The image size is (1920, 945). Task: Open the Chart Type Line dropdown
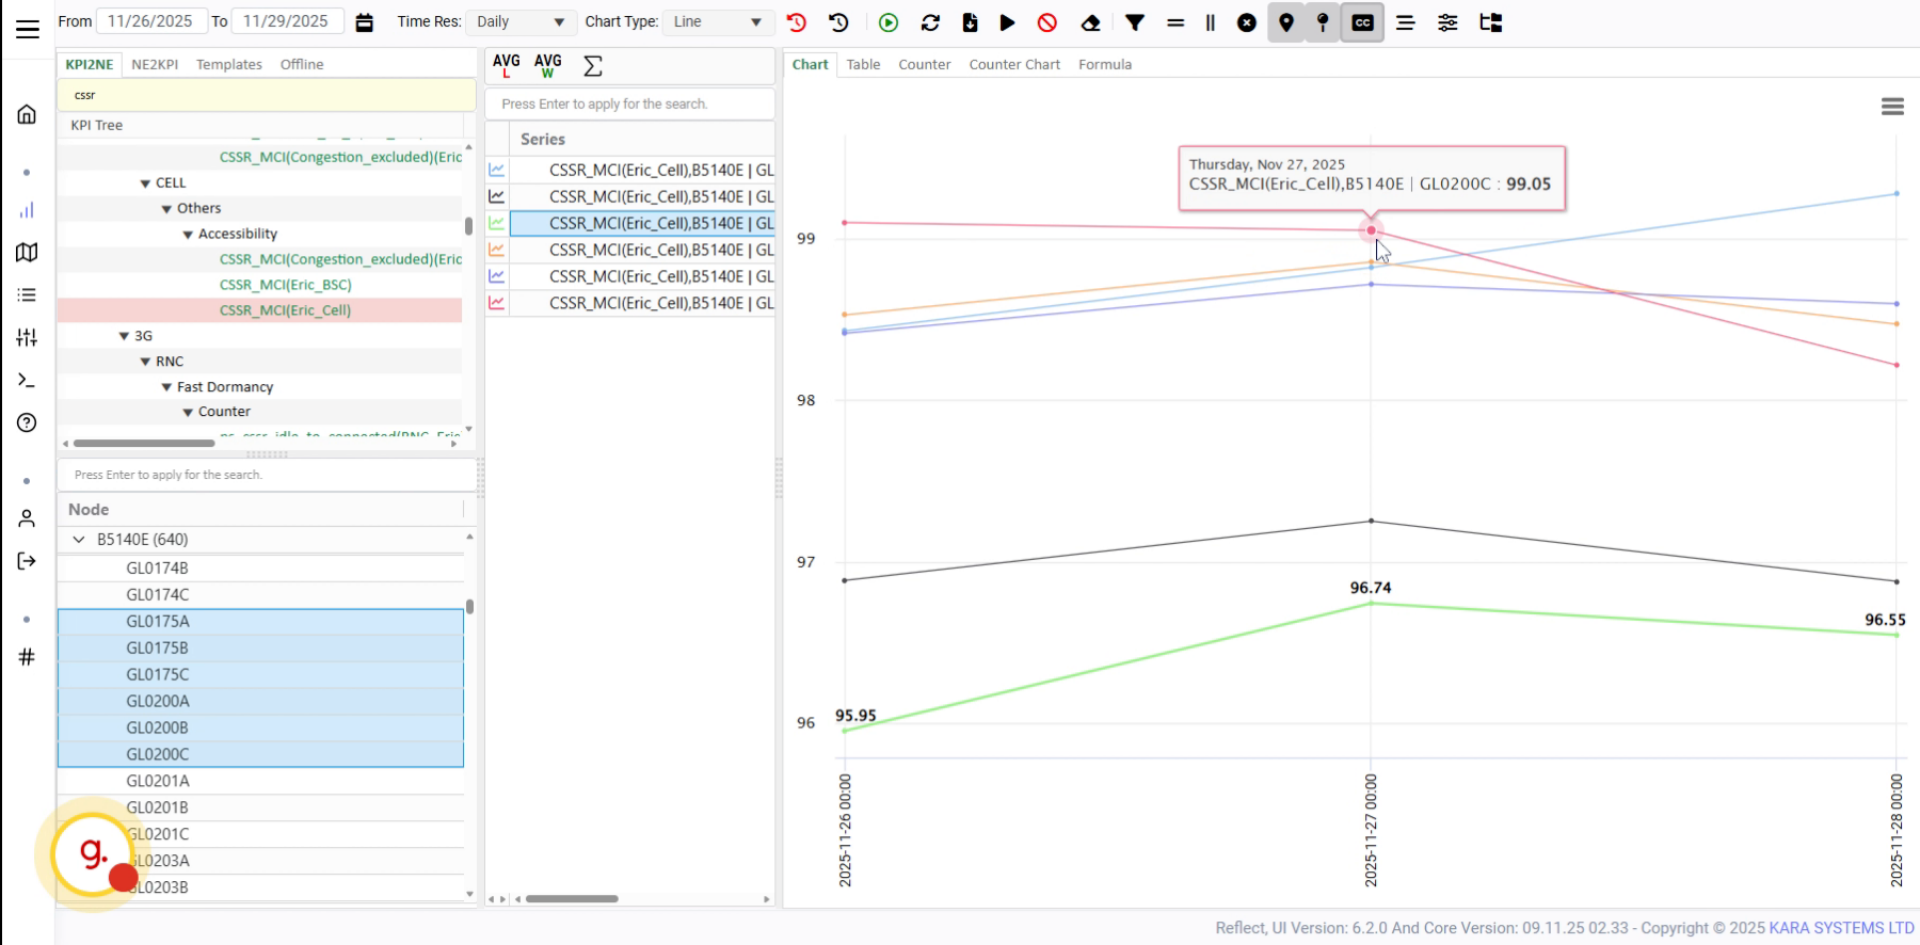[x=716, y=22]
